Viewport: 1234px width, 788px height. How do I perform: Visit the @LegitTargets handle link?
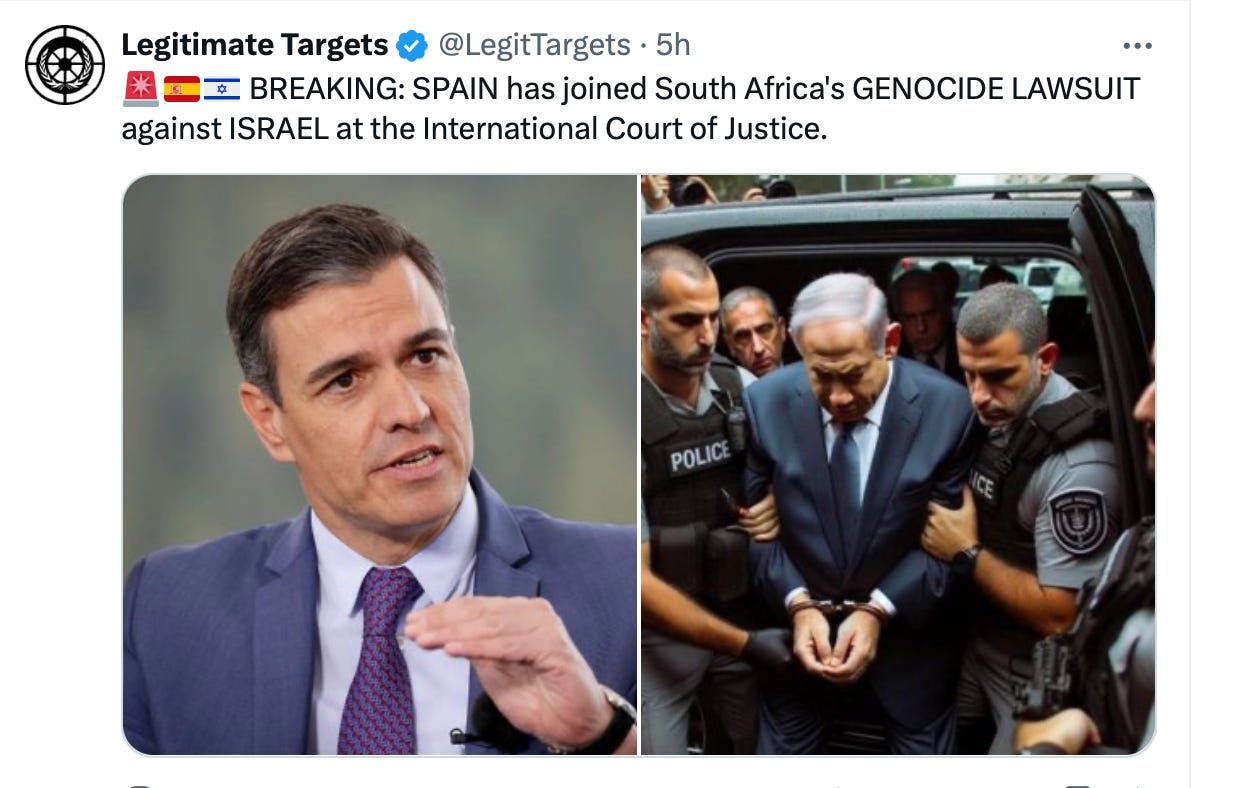click(x=536, y=45)
